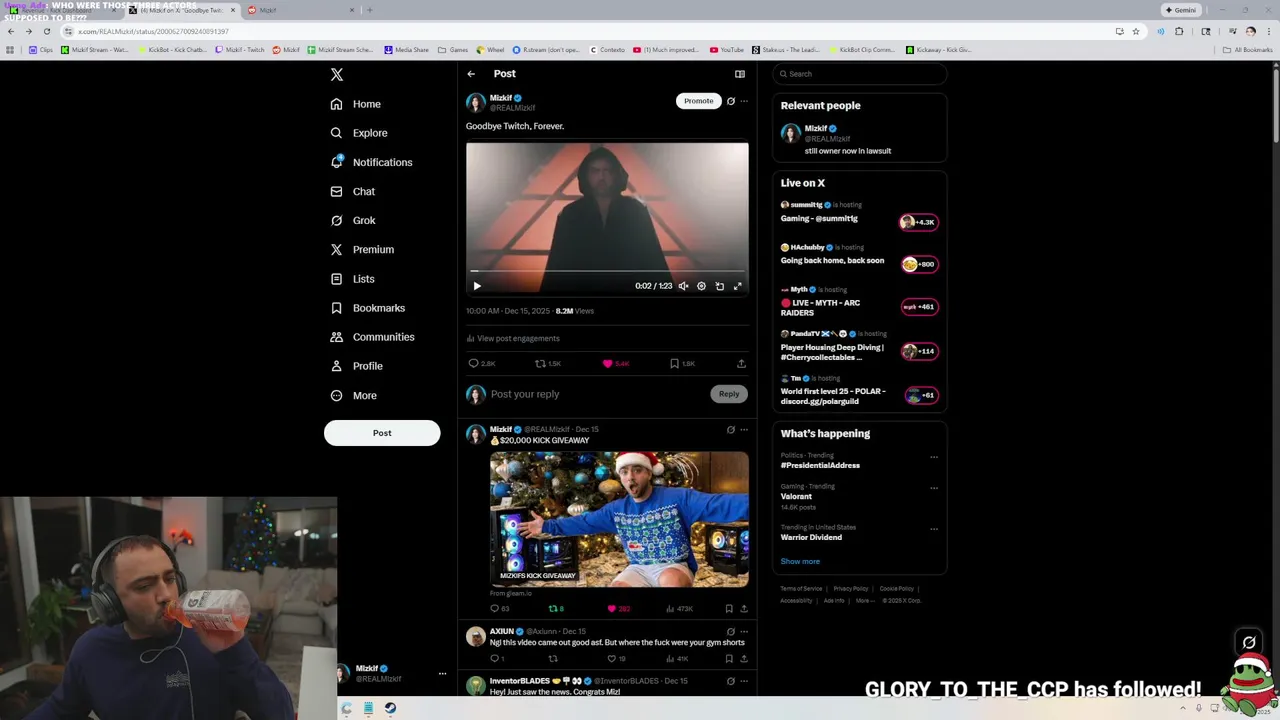The height and width of the screenshot is (720, 1280).
Task: Toggle like on Kick Giveaway post
Action: pyautogui.click(x=612, y=608)
